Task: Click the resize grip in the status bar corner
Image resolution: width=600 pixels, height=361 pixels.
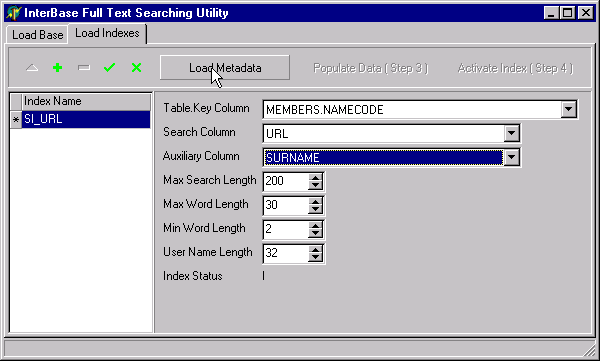Action: (589, 350)
